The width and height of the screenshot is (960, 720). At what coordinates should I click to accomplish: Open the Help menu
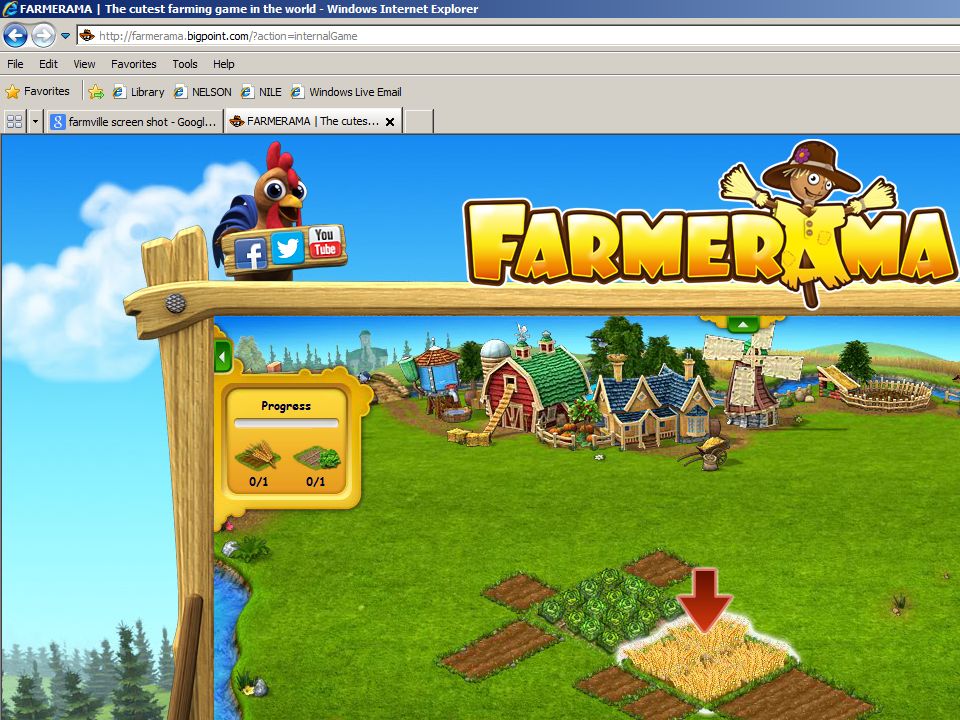point(223,64)
